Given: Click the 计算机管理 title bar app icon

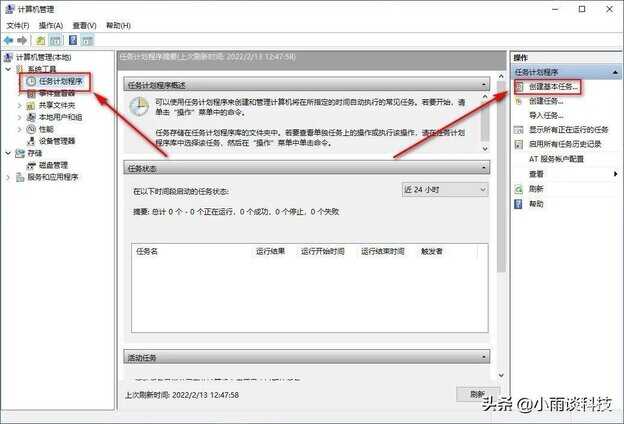Looking at the screenshot, I should [x=10, y=9].
